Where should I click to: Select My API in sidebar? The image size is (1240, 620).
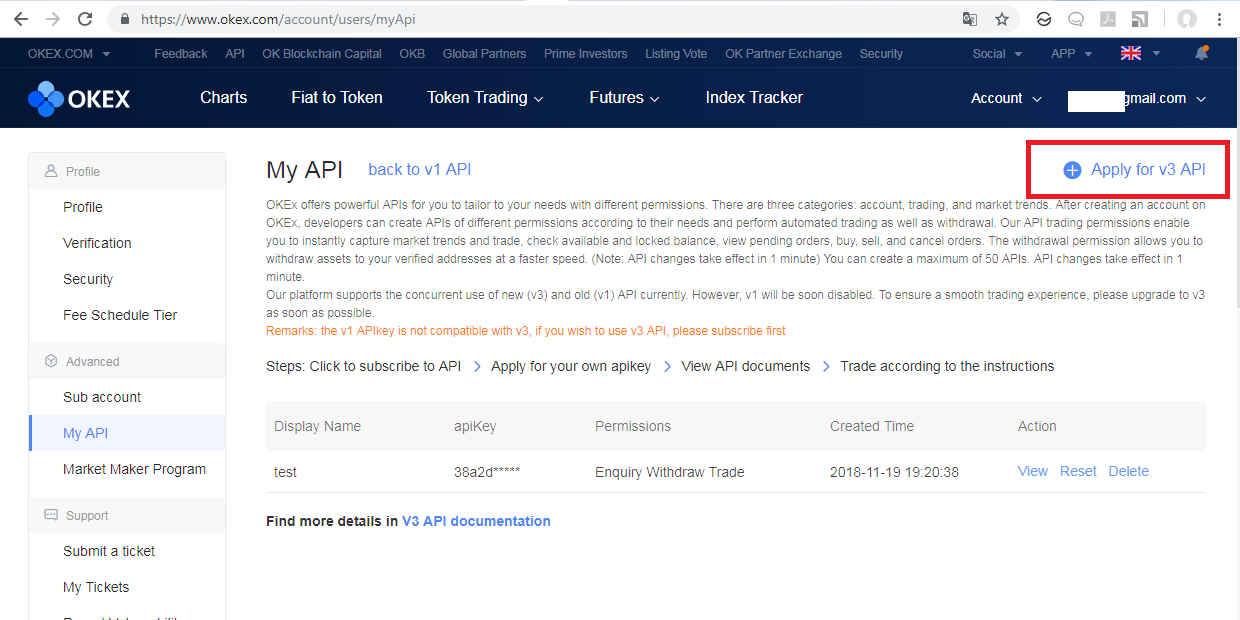coord(127,433)
